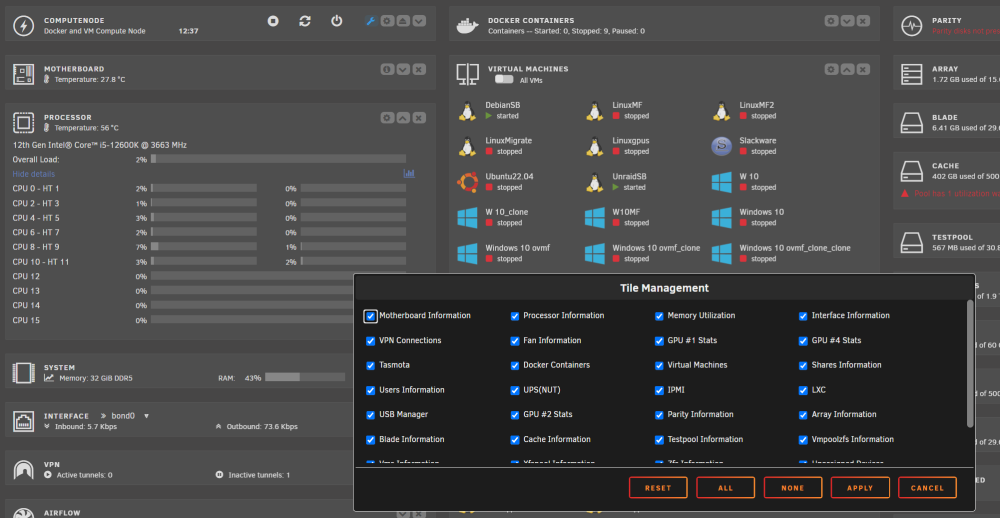
Task: Click the Windows 10 ovmf VM icon
Action: [467, 253]
